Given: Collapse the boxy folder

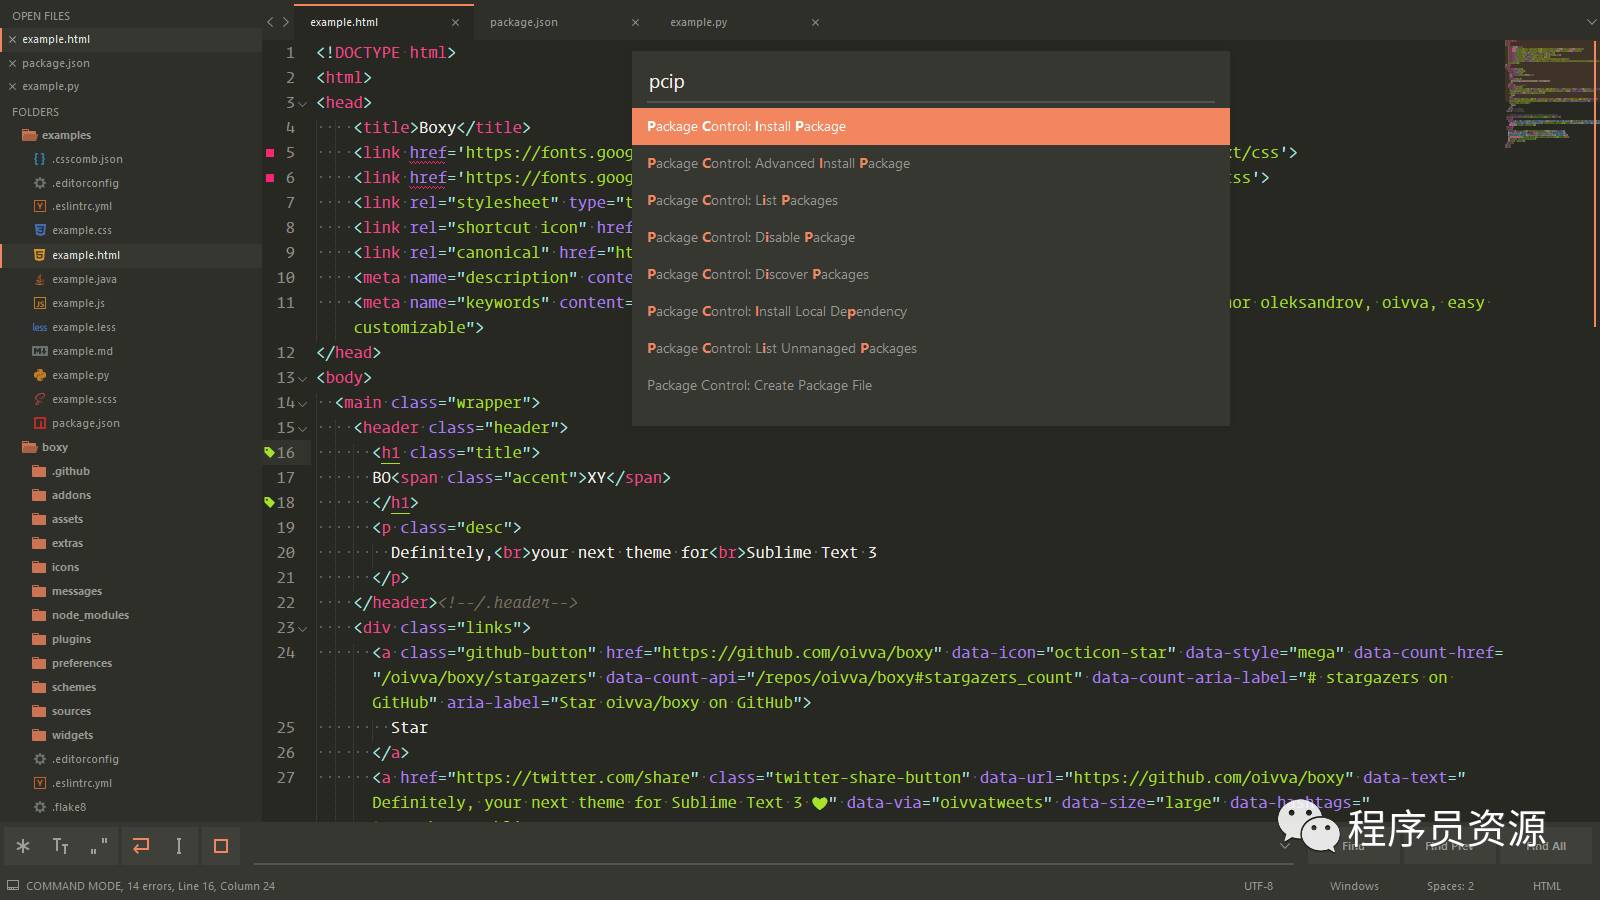Looking at the screenshot, I should [29, 447].
